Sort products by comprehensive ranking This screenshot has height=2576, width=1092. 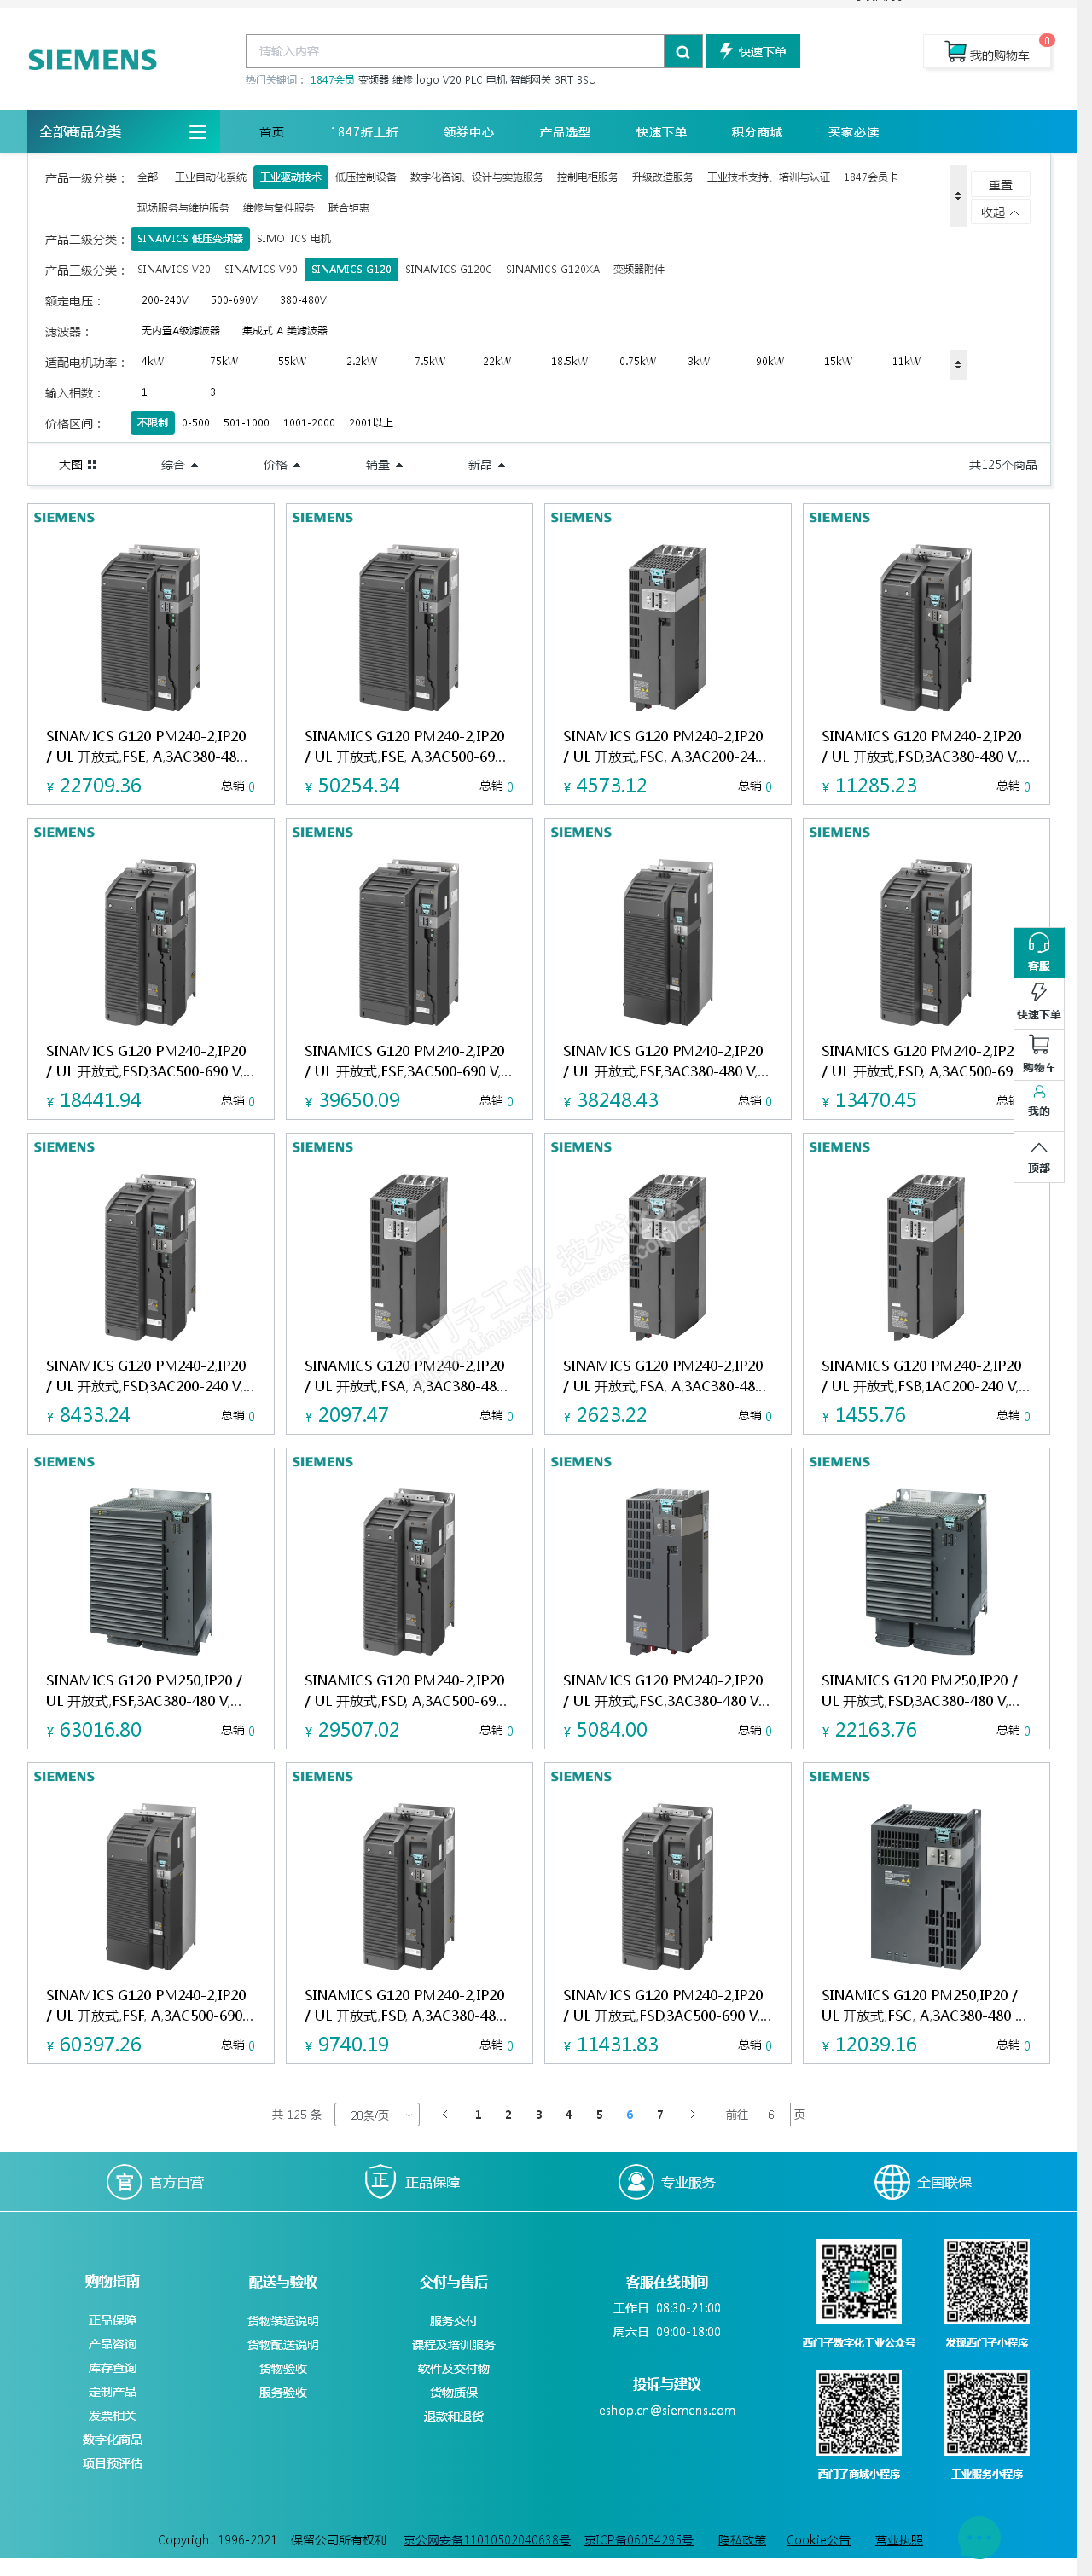179,465
